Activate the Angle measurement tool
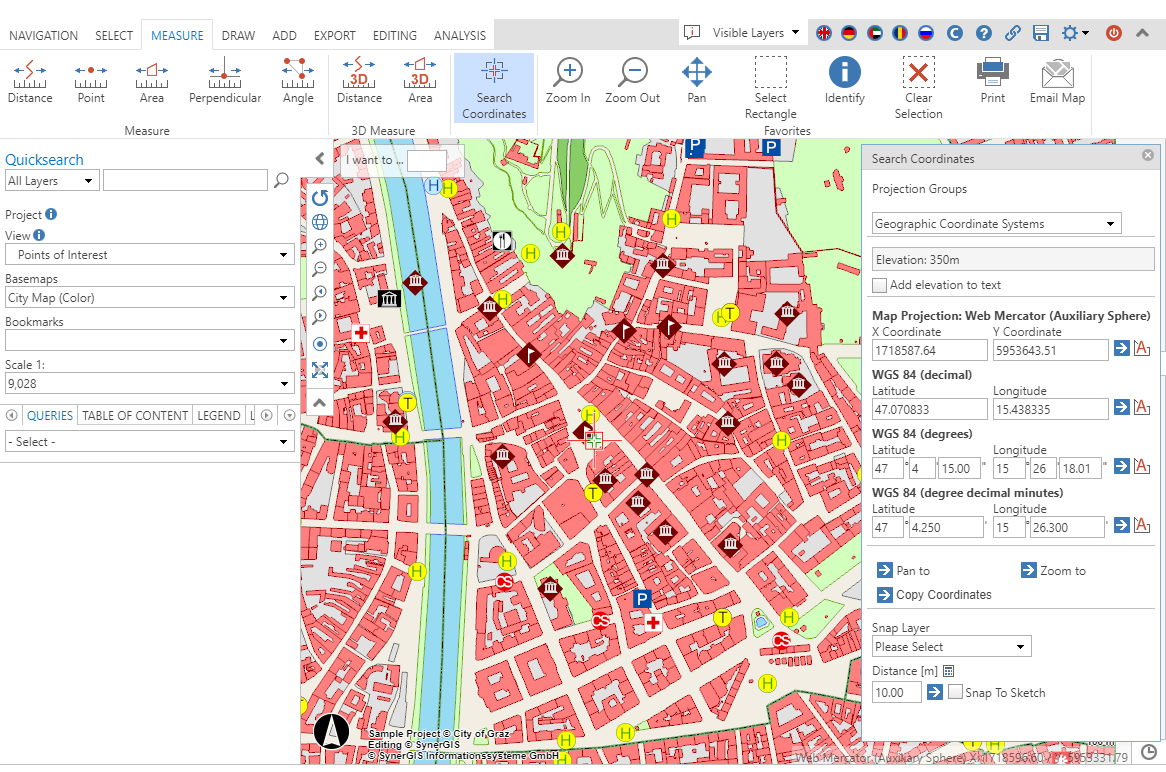Screen dimensions: 1166x772 (x=297, y=80)
